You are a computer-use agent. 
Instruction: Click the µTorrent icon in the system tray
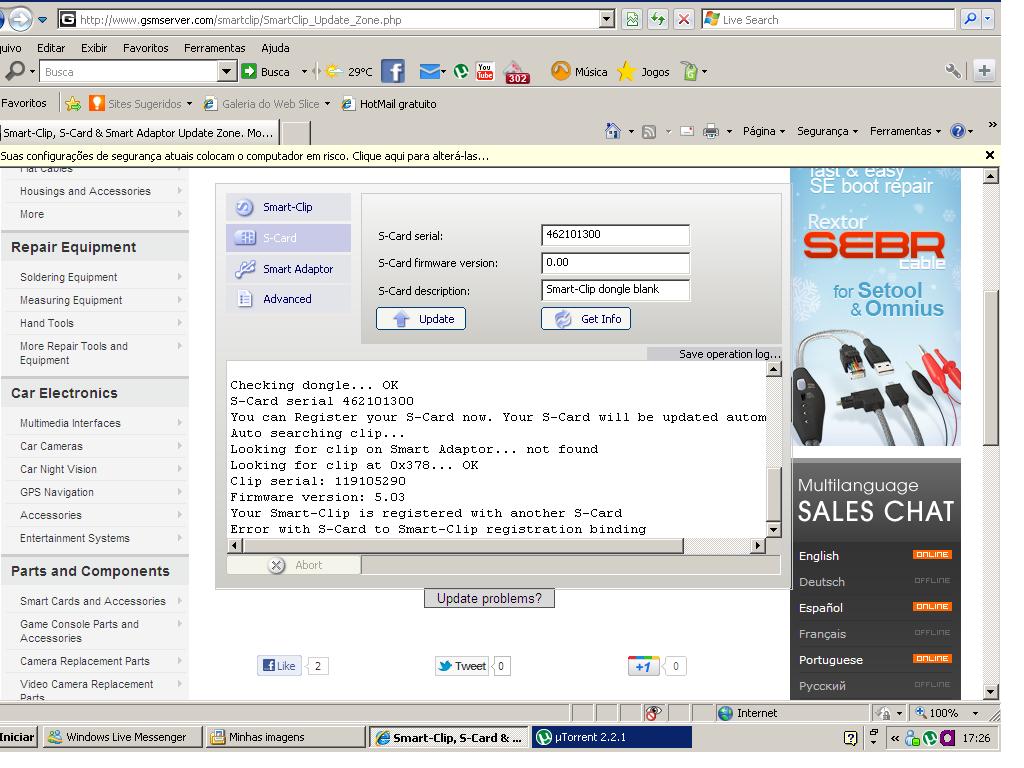pyautogui.click(x=930, y=738)
